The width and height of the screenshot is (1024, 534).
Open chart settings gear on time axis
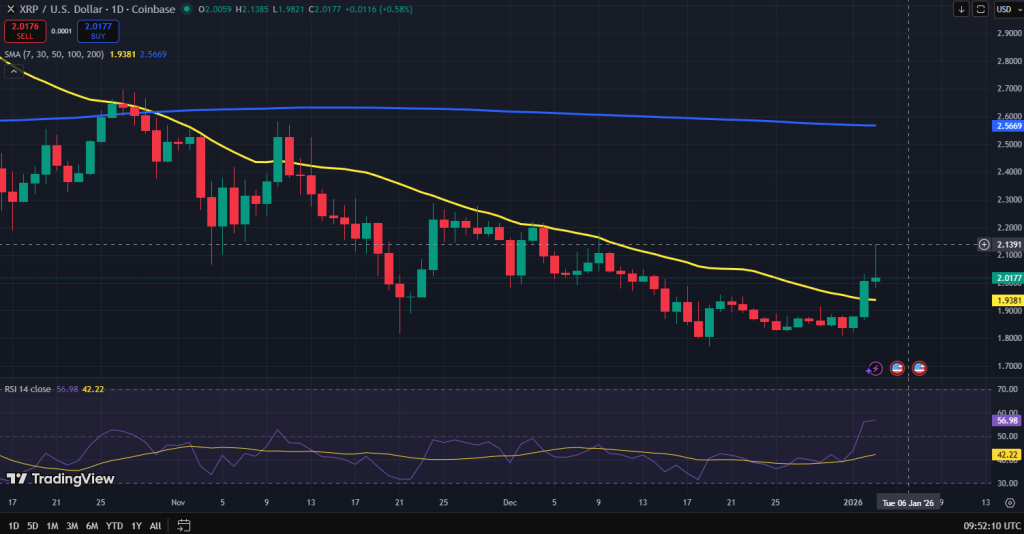click(x=1010, y=503)
